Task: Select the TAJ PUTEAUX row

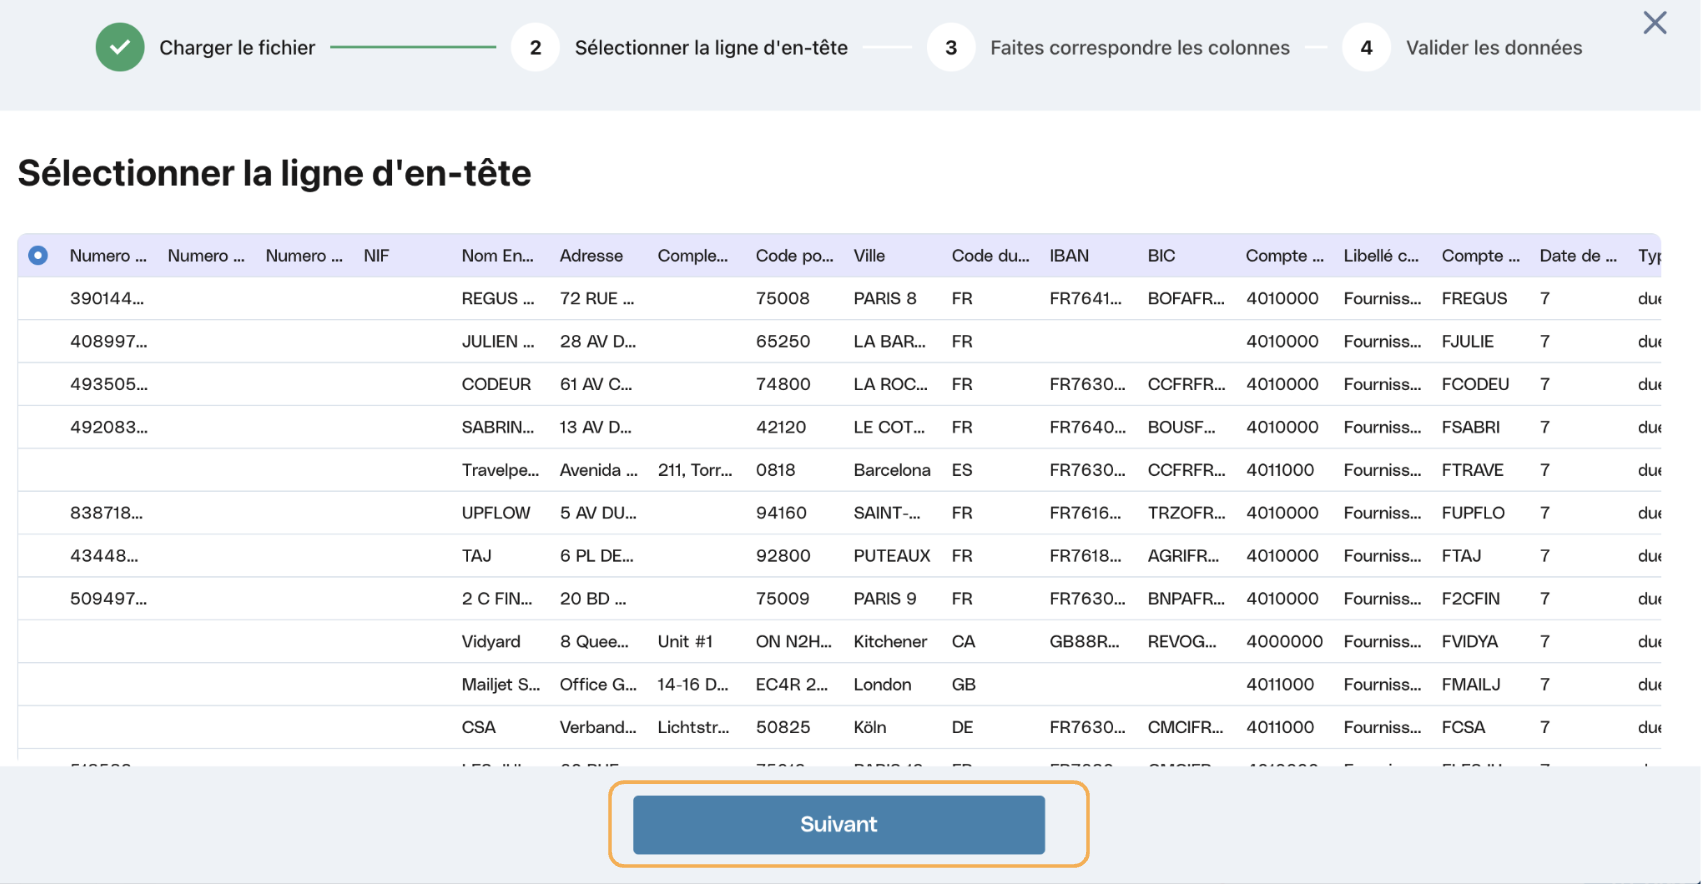Action: [x=839, y=556]
